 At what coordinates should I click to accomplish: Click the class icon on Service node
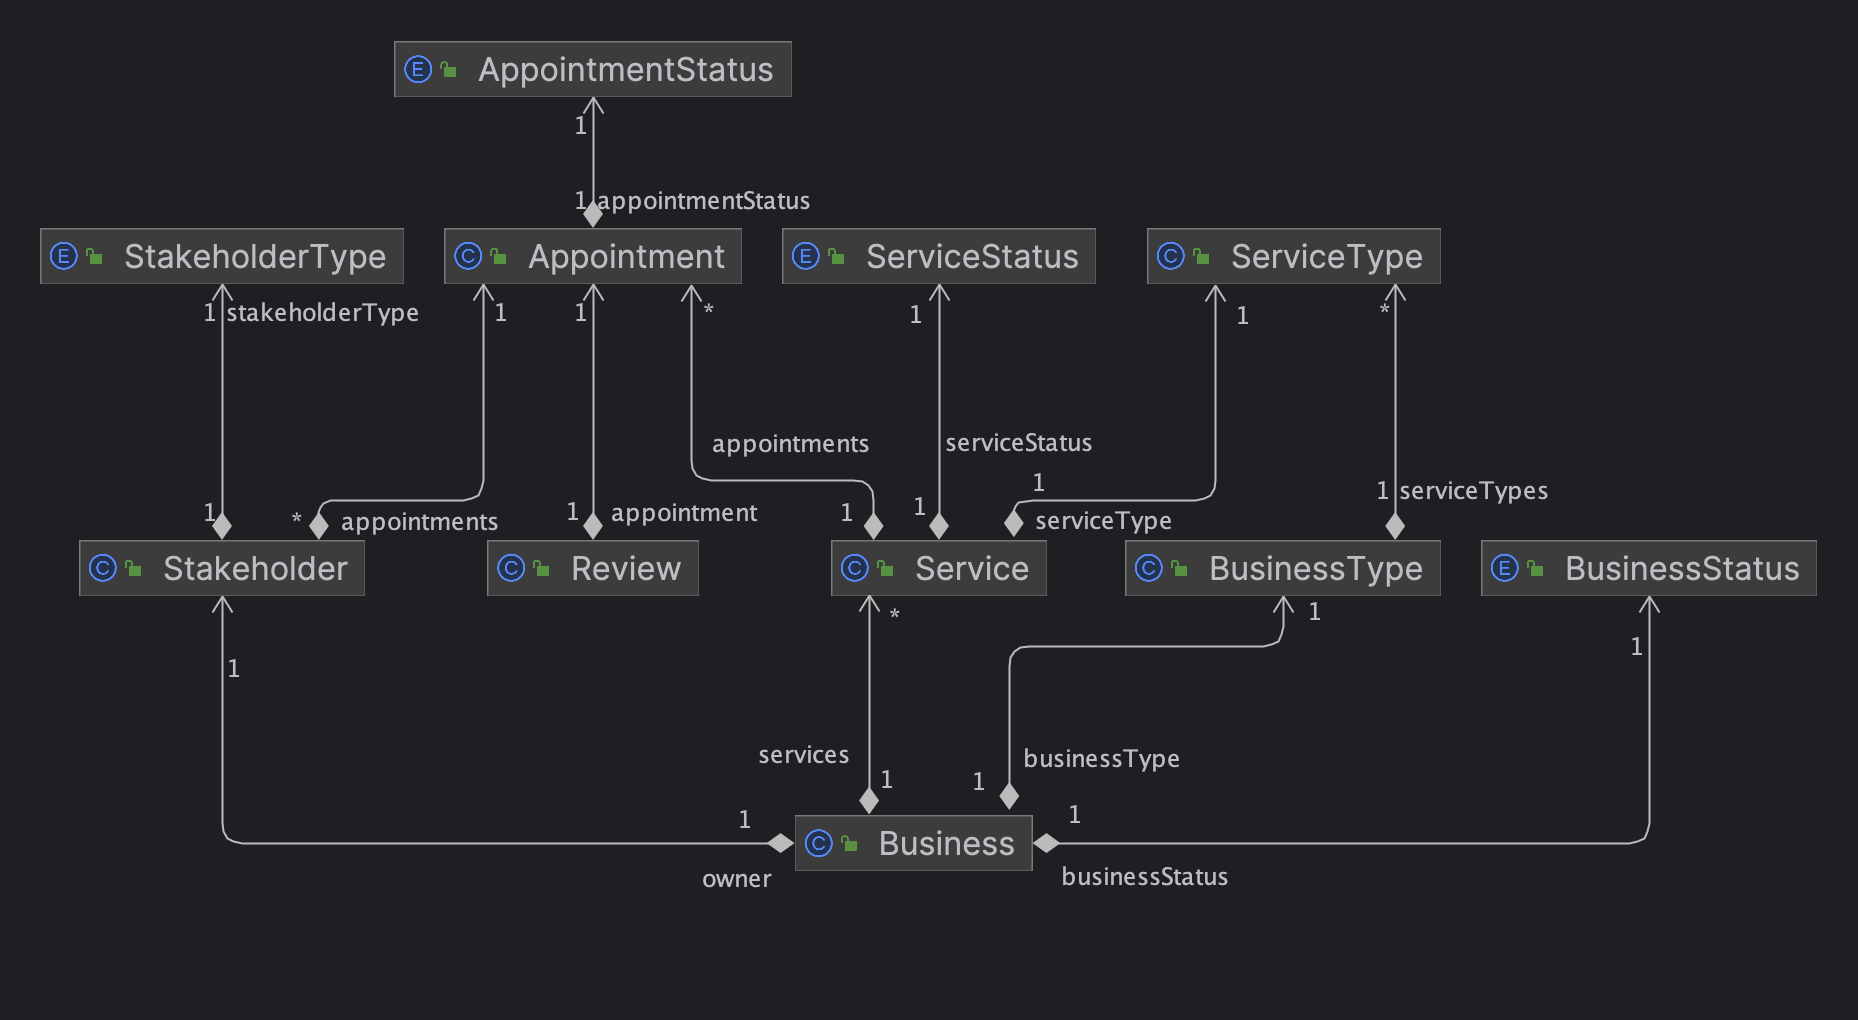click(x=854, y=568)
